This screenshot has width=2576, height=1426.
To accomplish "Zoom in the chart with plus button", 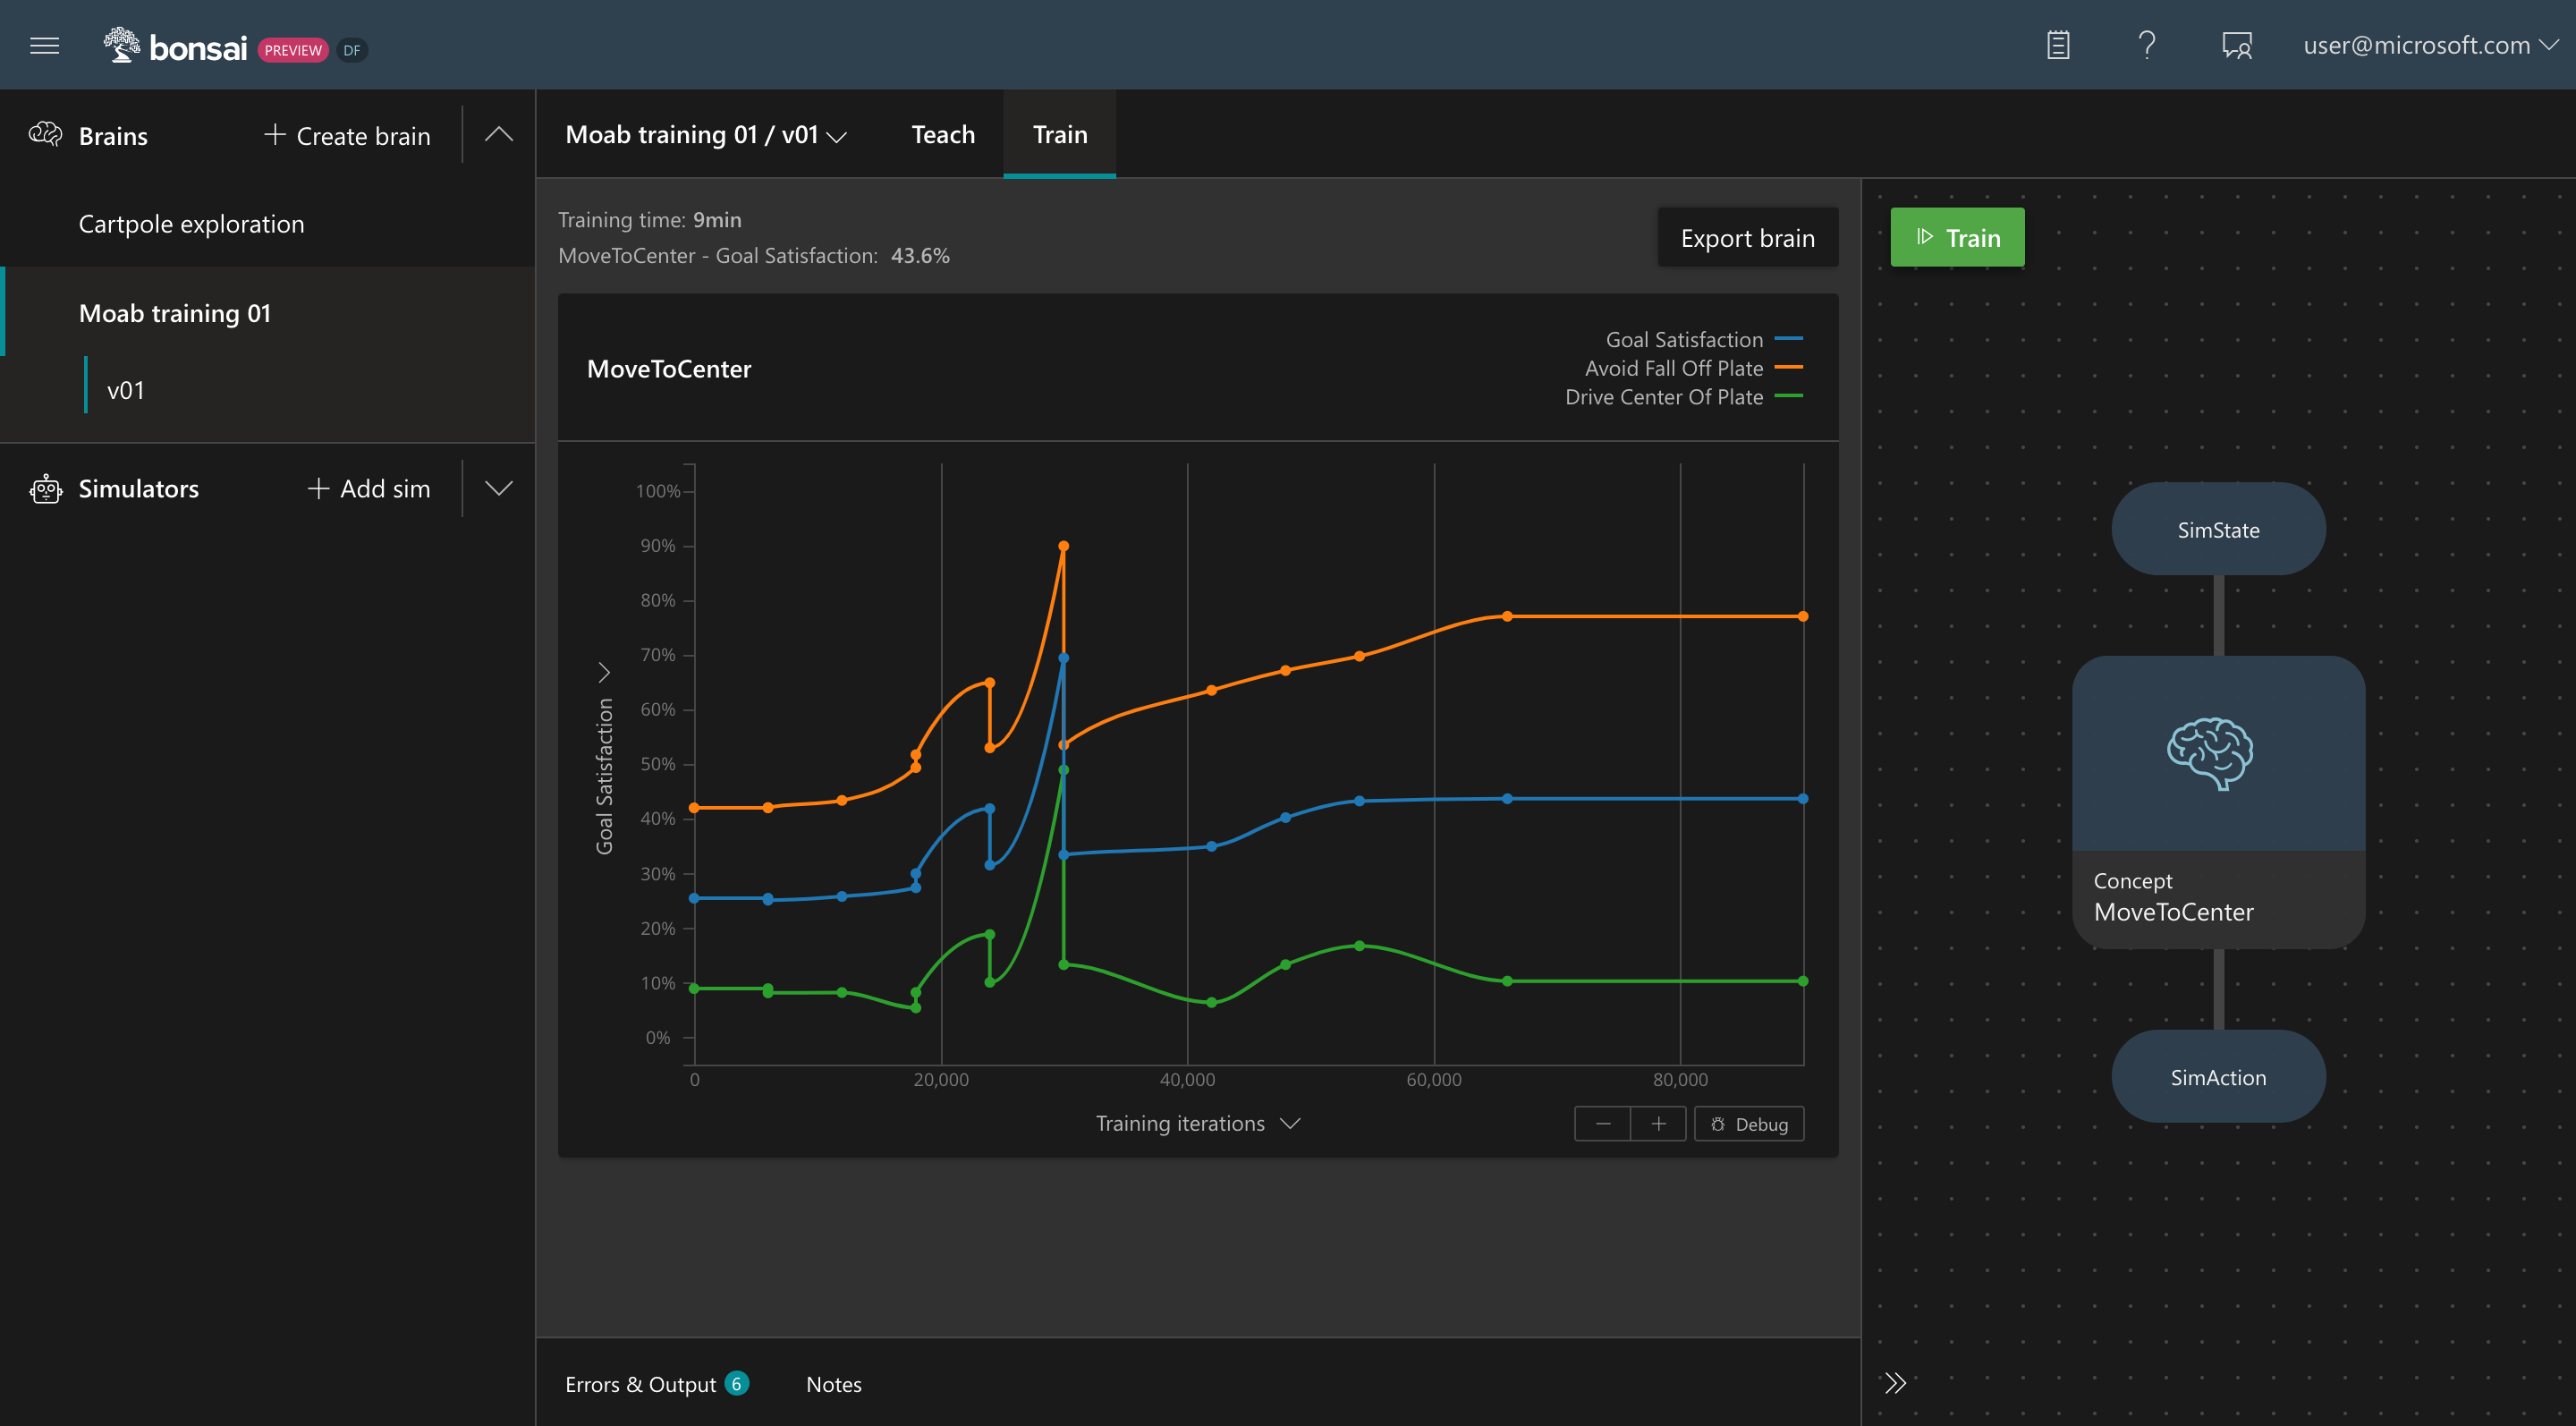I will coord(1658,1124).
